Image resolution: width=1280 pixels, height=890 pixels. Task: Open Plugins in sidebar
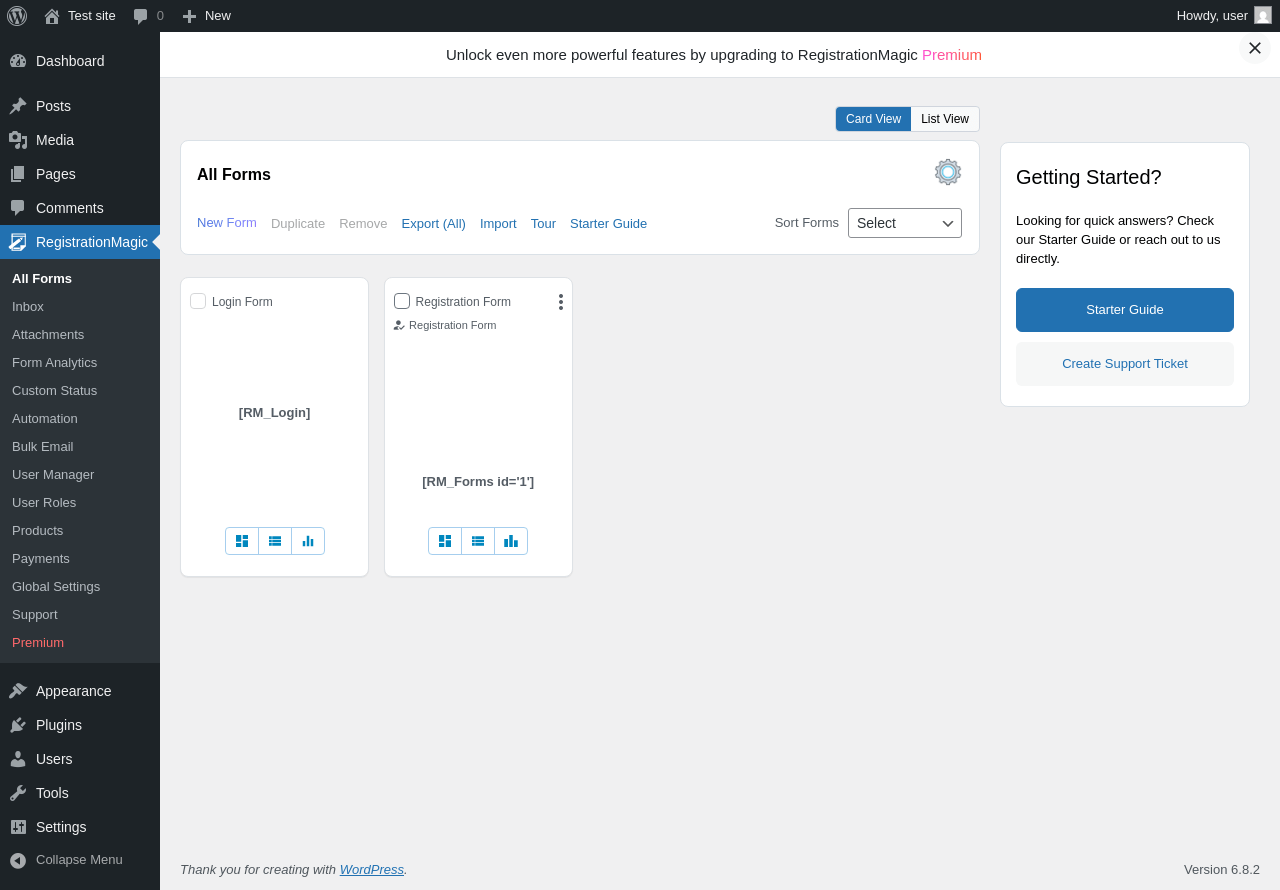click(80, 725)
